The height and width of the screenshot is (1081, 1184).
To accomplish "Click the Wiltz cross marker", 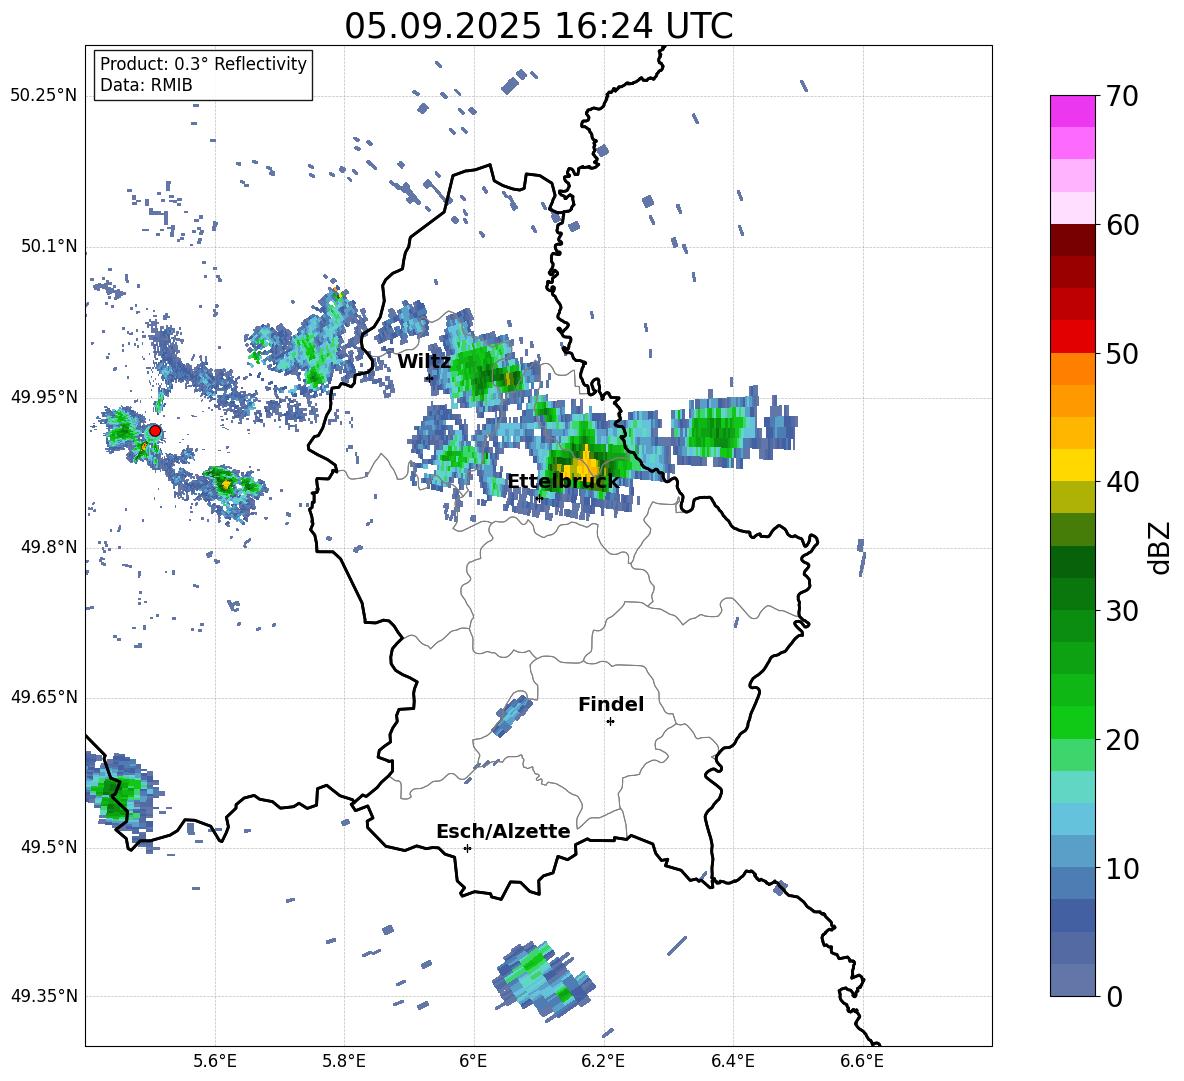I will point(429,378).
